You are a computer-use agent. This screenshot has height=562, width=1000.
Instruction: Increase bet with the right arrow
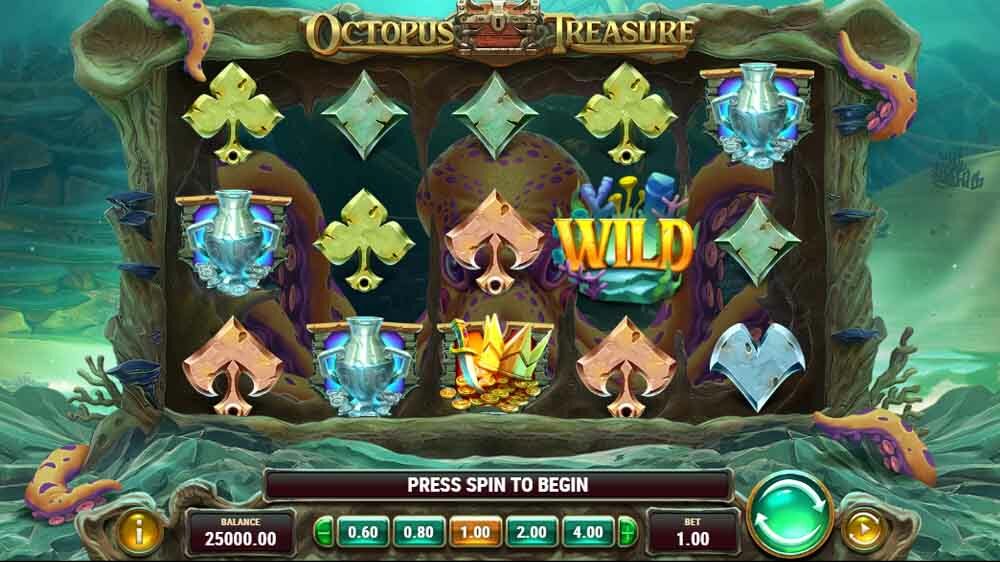tap(628, 531)
